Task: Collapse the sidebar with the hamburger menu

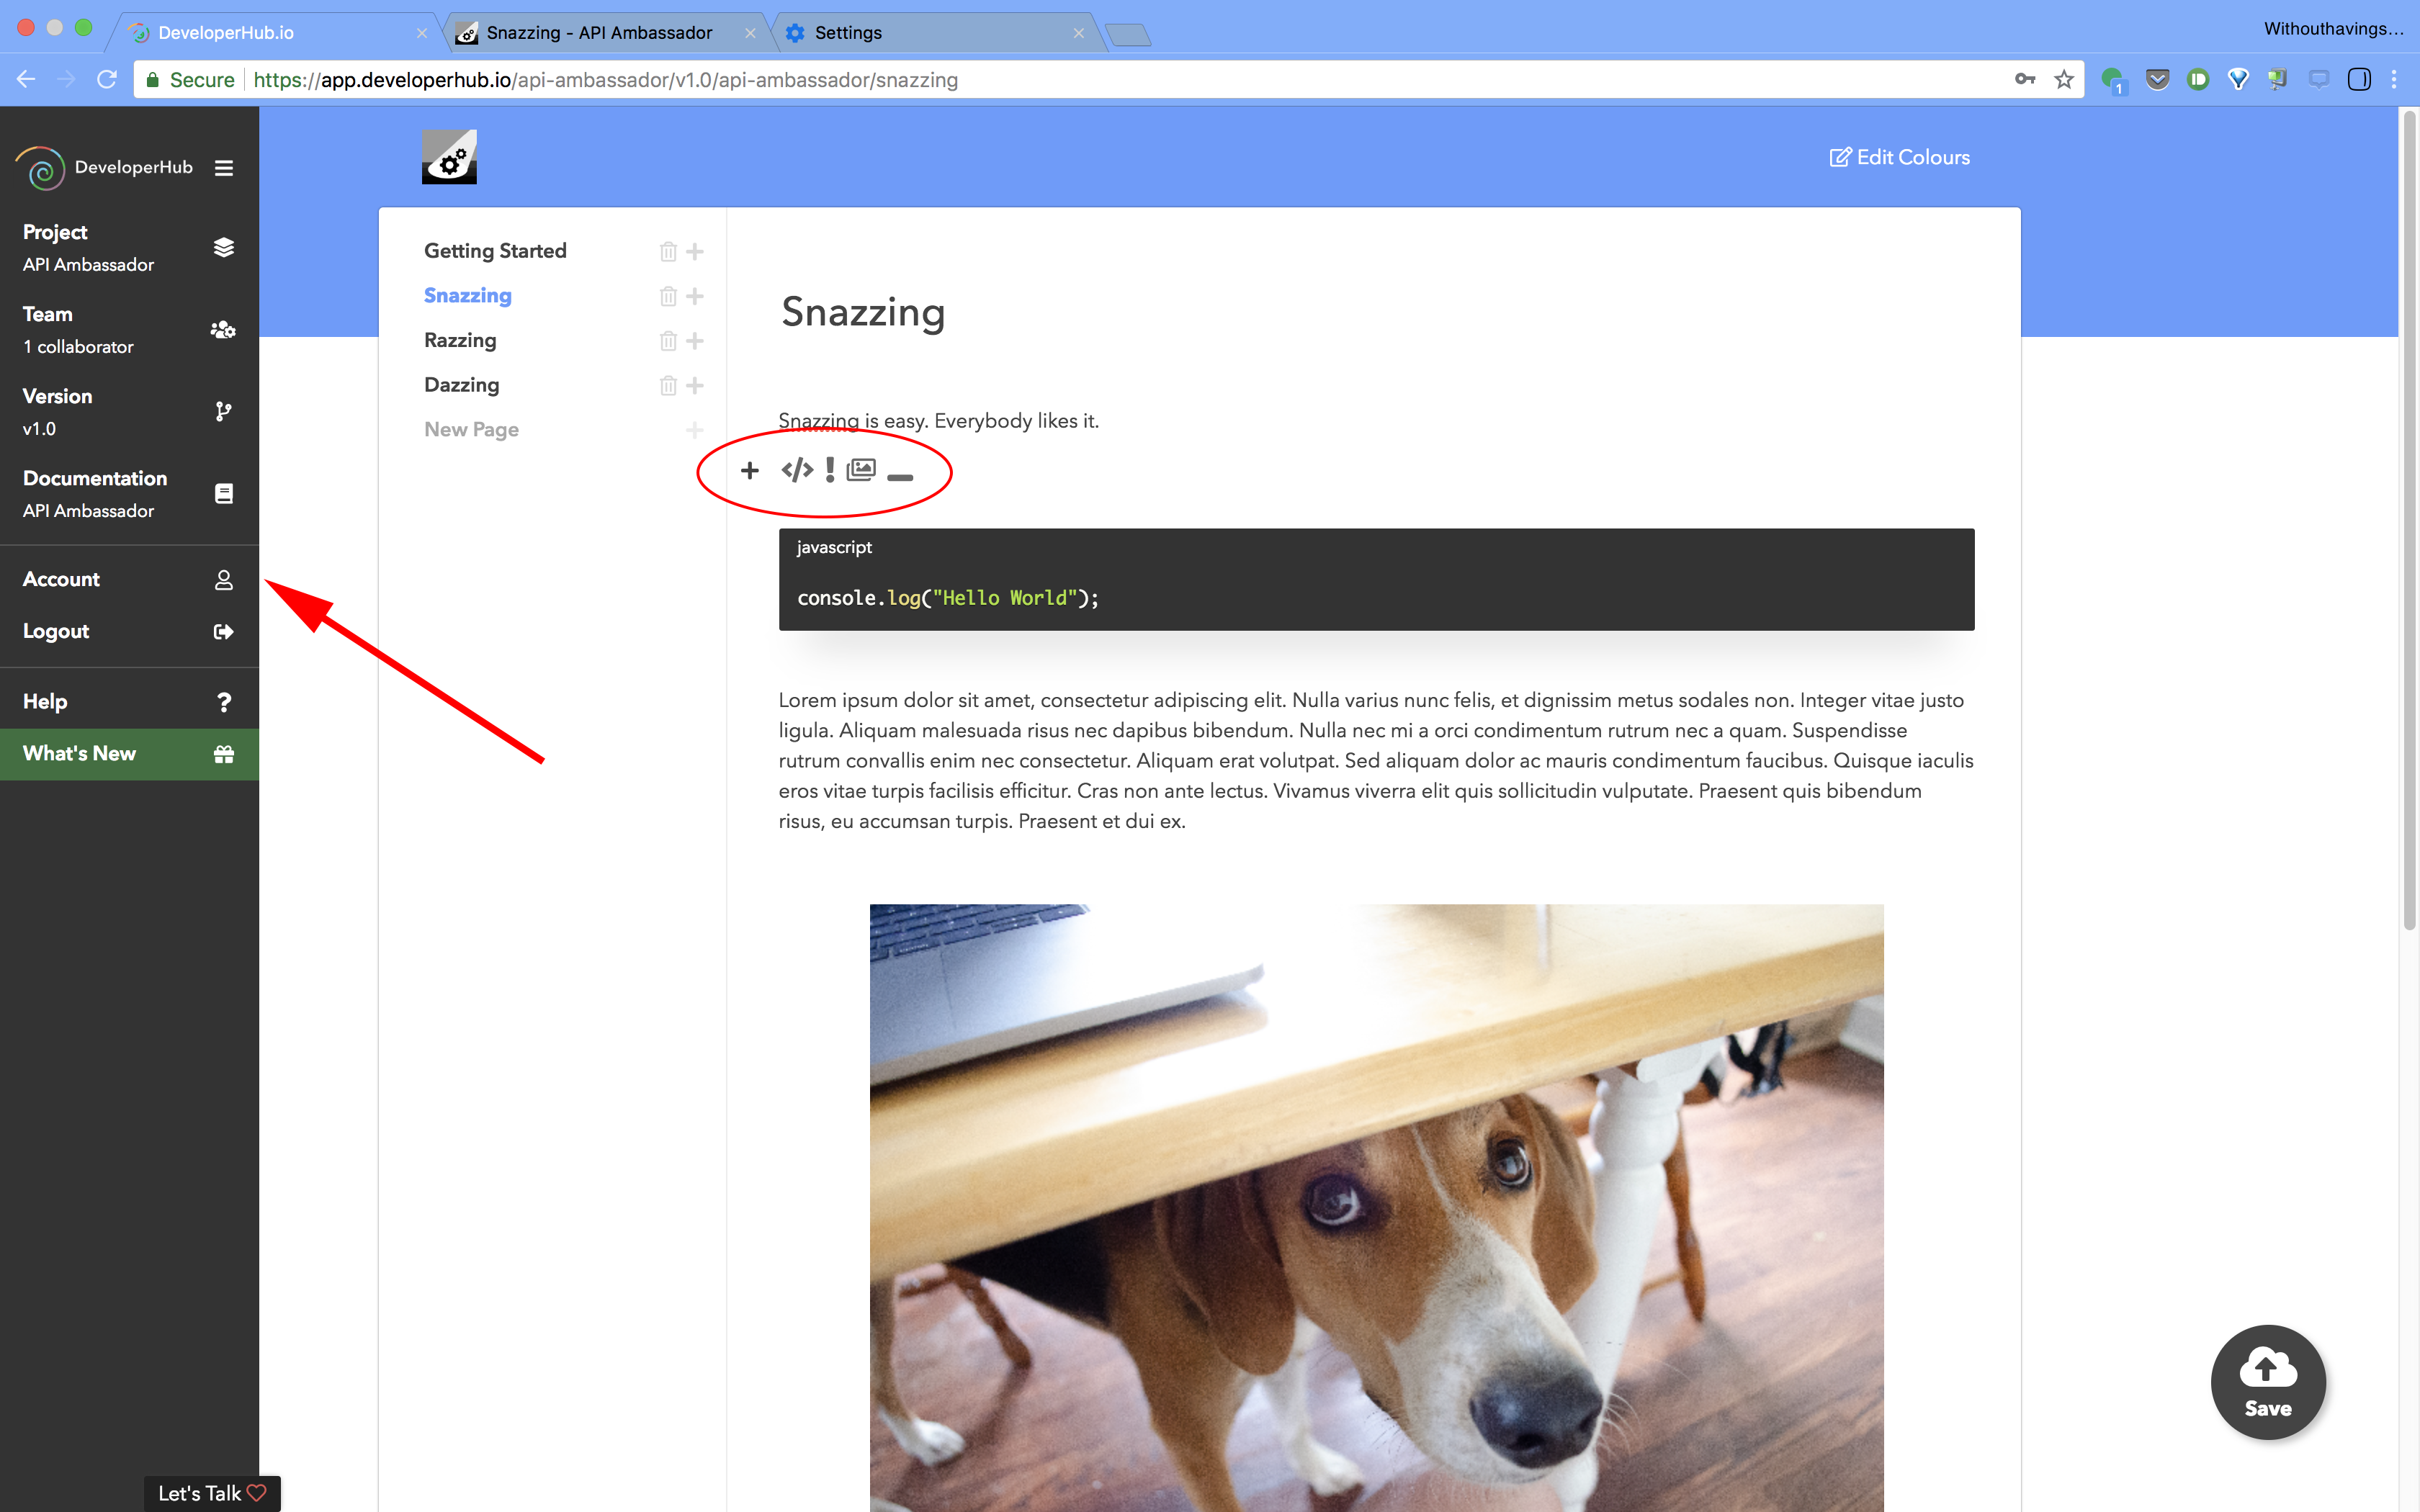Action: [x=224, y=168]
